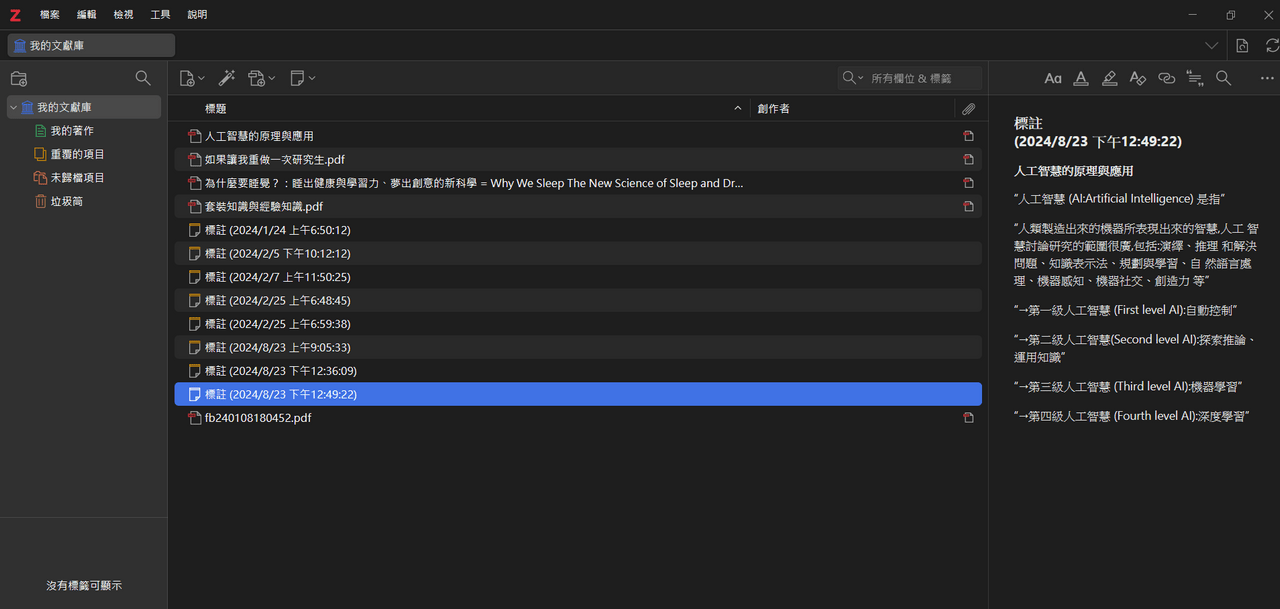
Task: Click the collection search magnifier icon
Action: click(143, 78)
